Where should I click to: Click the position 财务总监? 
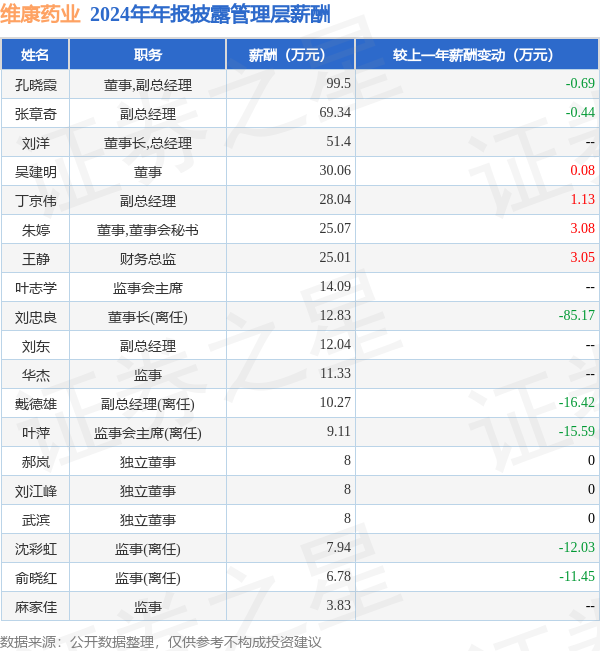coord(148,259)
